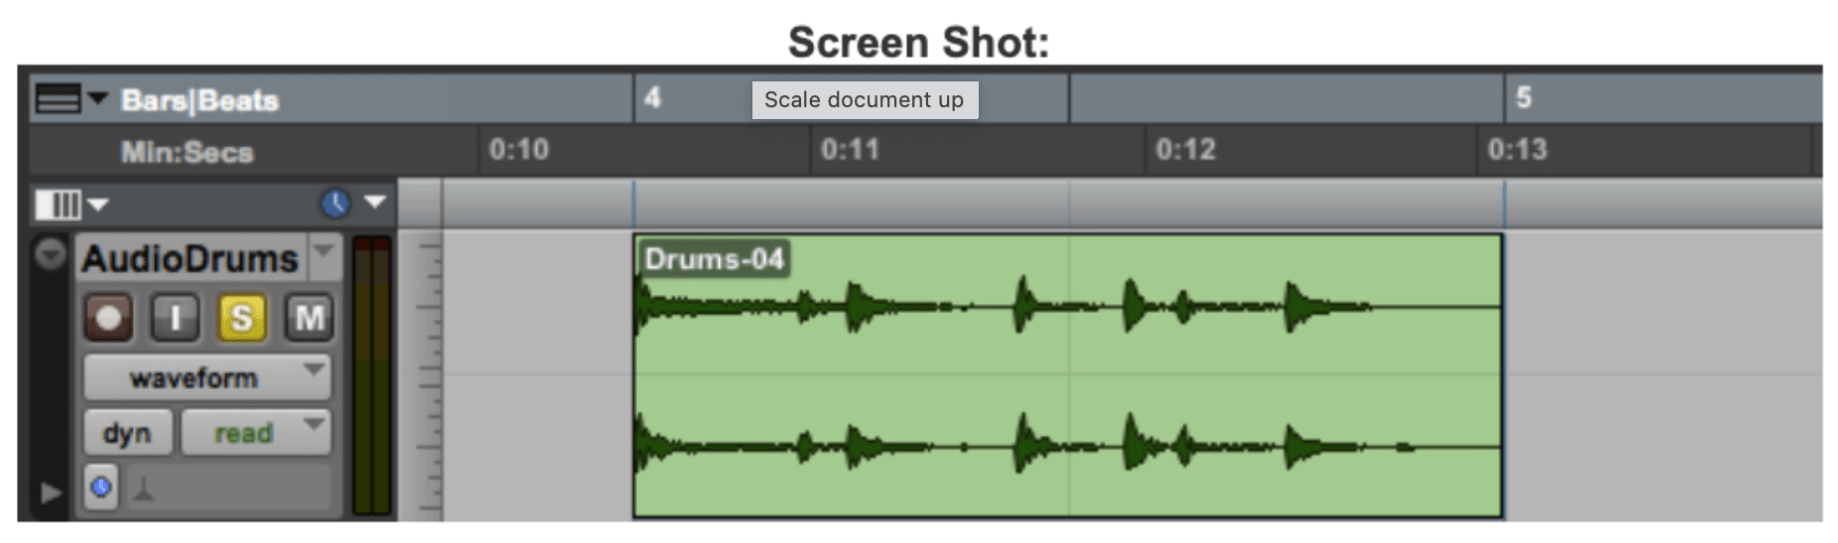Screen dimensions: 1838x543
Task: Select the AudioDrums track name
Action: (190, 259)
